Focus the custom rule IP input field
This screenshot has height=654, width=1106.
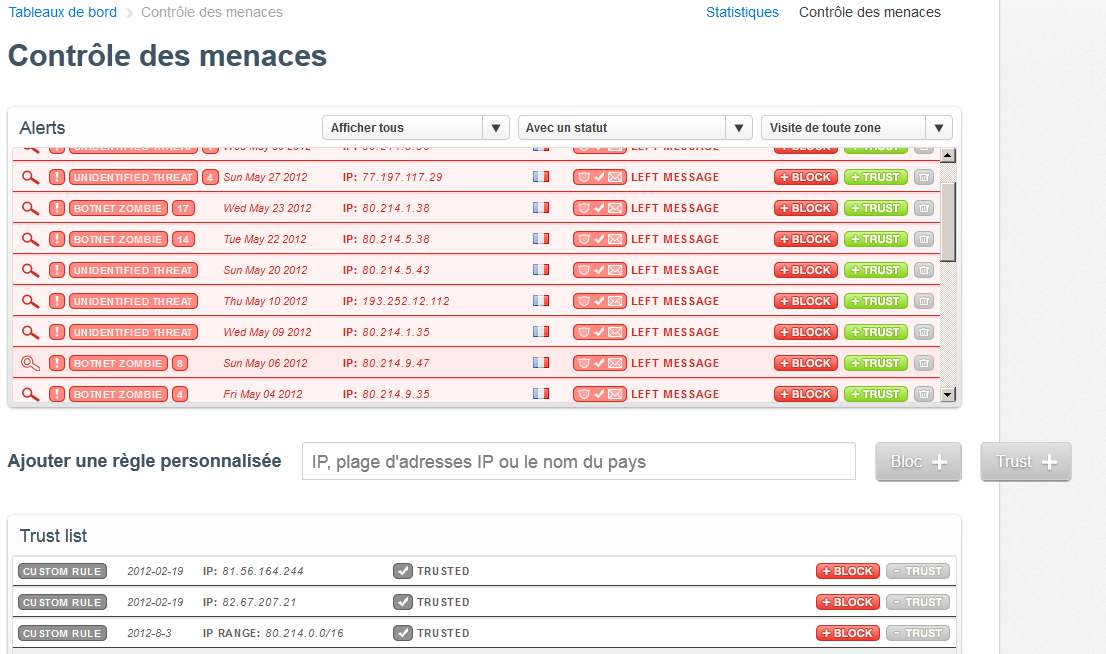tap(578, 462)
